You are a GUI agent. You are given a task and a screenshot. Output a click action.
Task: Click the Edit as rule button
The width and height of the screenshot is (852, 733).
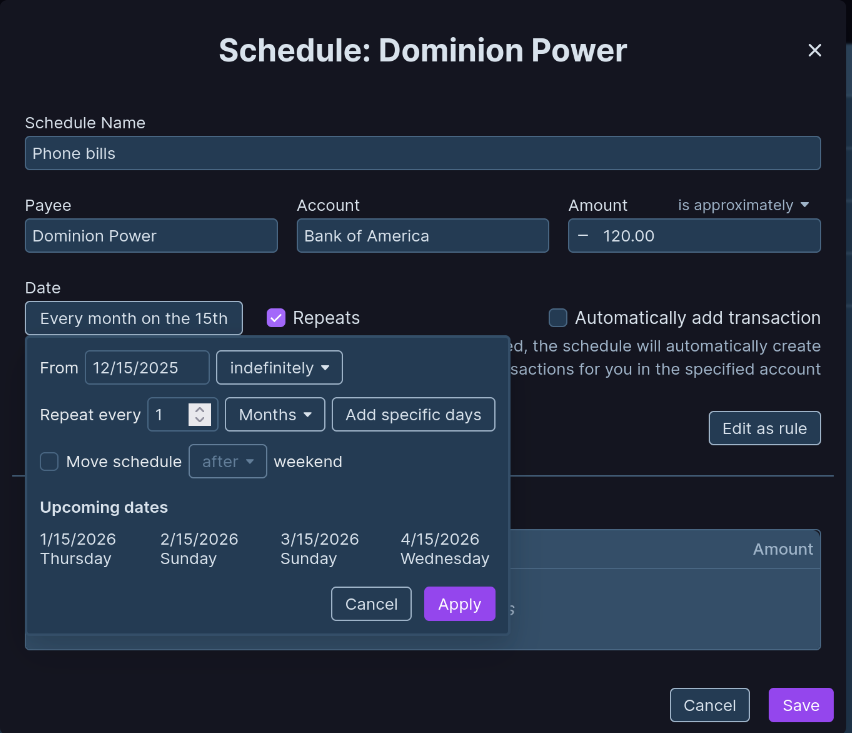coord(765,428)
